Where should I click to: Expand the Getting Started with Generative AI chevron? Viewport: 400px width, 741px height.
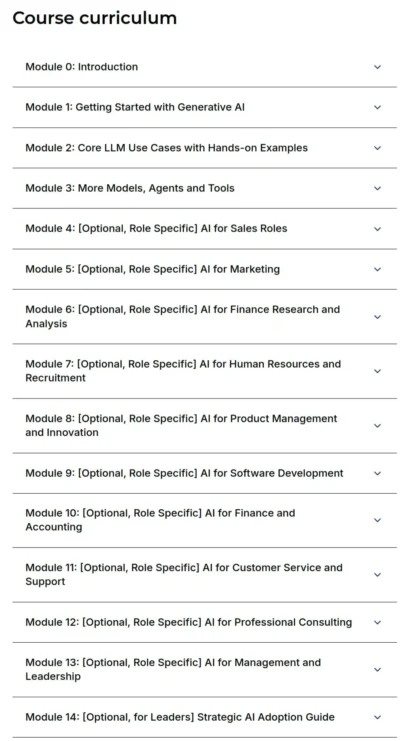tap(377, 107)
